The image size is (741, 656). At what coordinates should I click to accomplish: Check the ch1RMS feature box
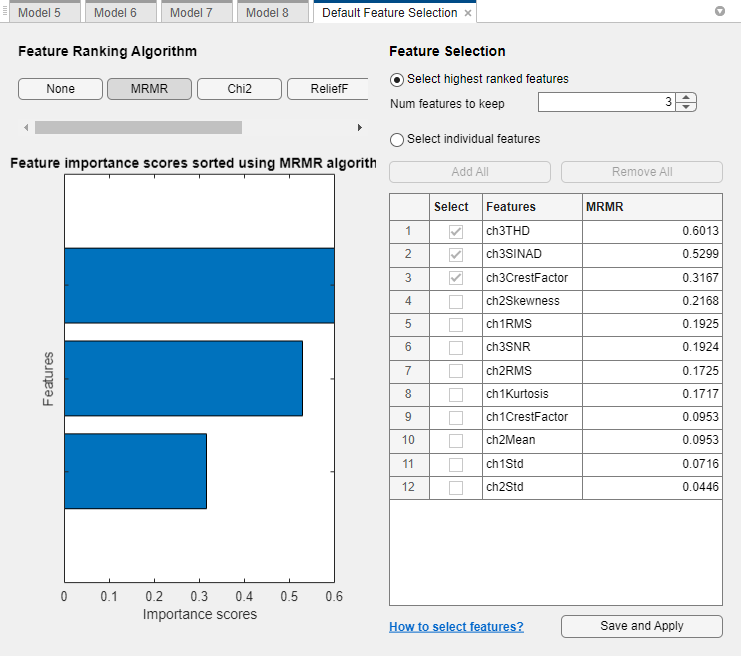[x=456, y=324]
